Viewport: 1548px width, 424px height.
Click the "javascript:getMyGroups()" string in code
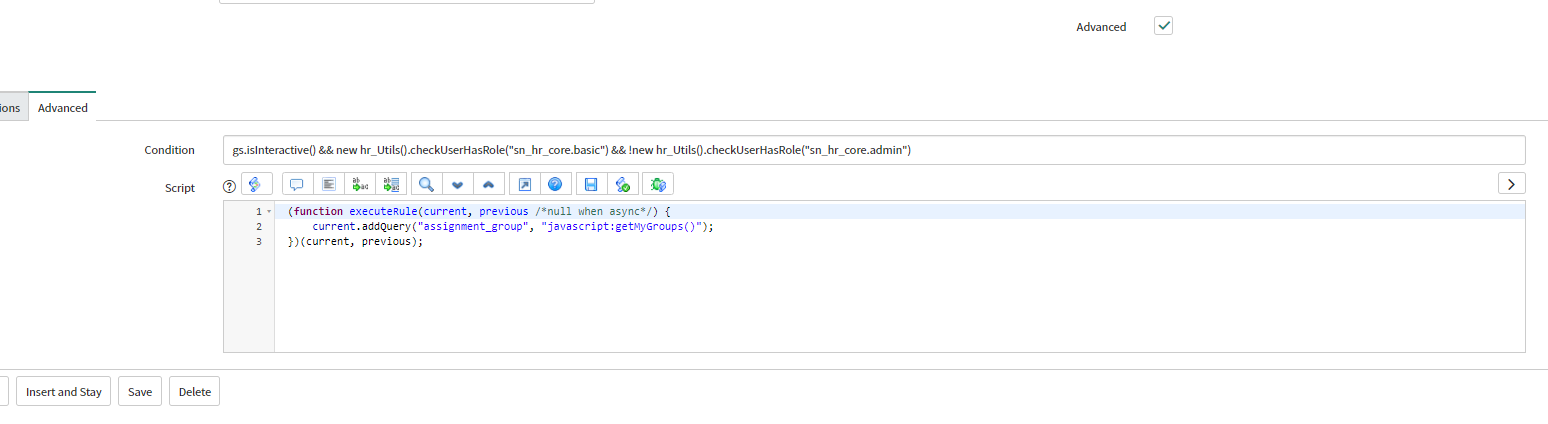[x=624, y=227]
